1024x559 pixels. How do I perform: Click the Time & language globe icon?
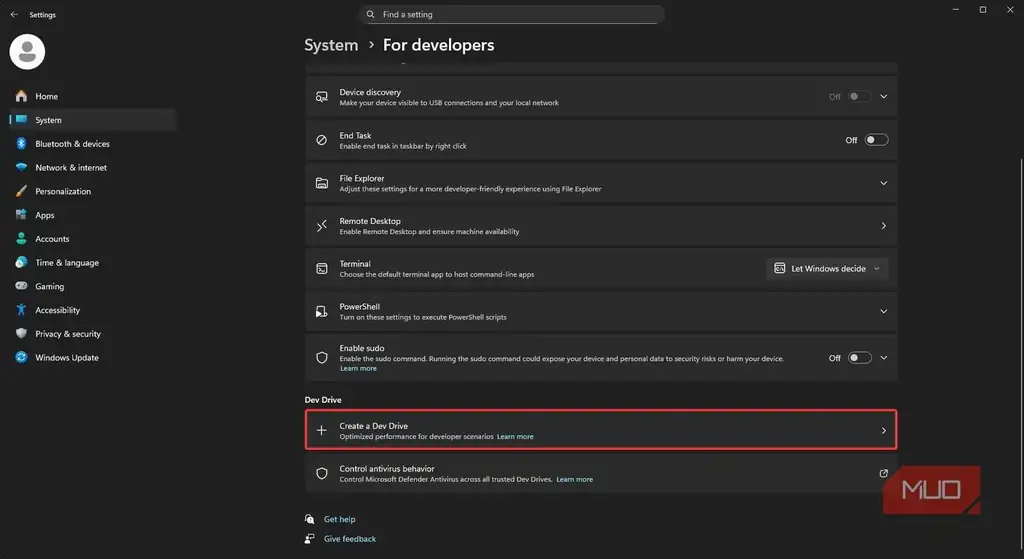(22, 263)
